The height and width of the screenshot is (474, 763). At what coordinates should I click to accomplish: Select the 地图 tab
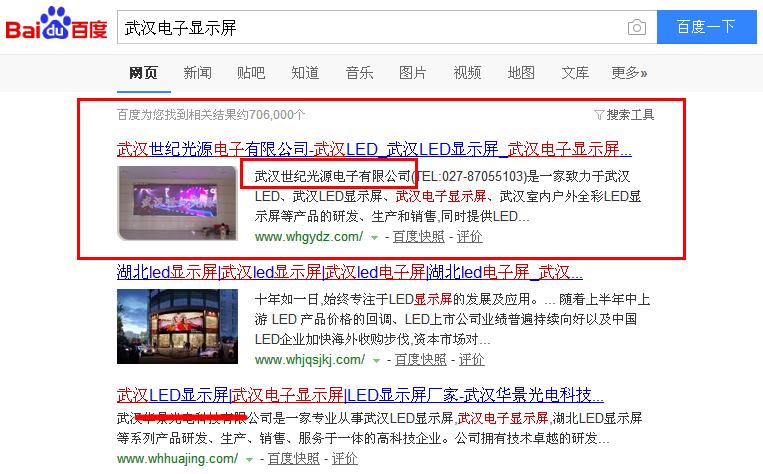(521, 73)
